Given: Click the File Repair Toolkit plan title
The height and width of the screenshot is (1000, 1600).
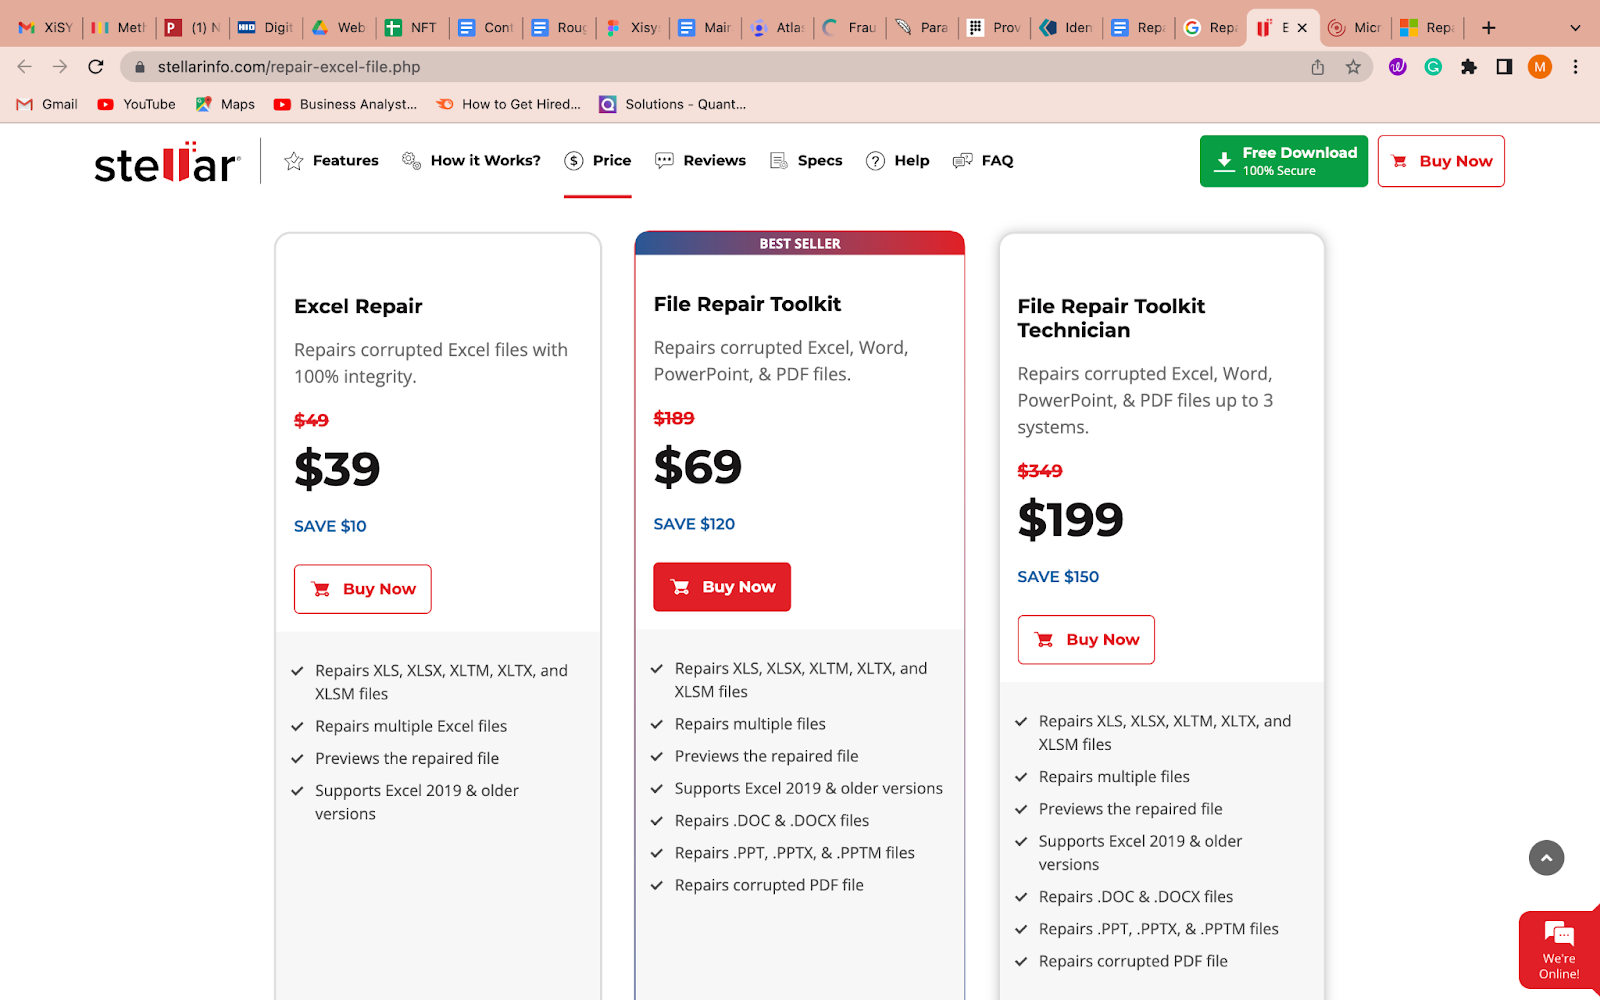Looking at the screenshot, I should point(747,304).
